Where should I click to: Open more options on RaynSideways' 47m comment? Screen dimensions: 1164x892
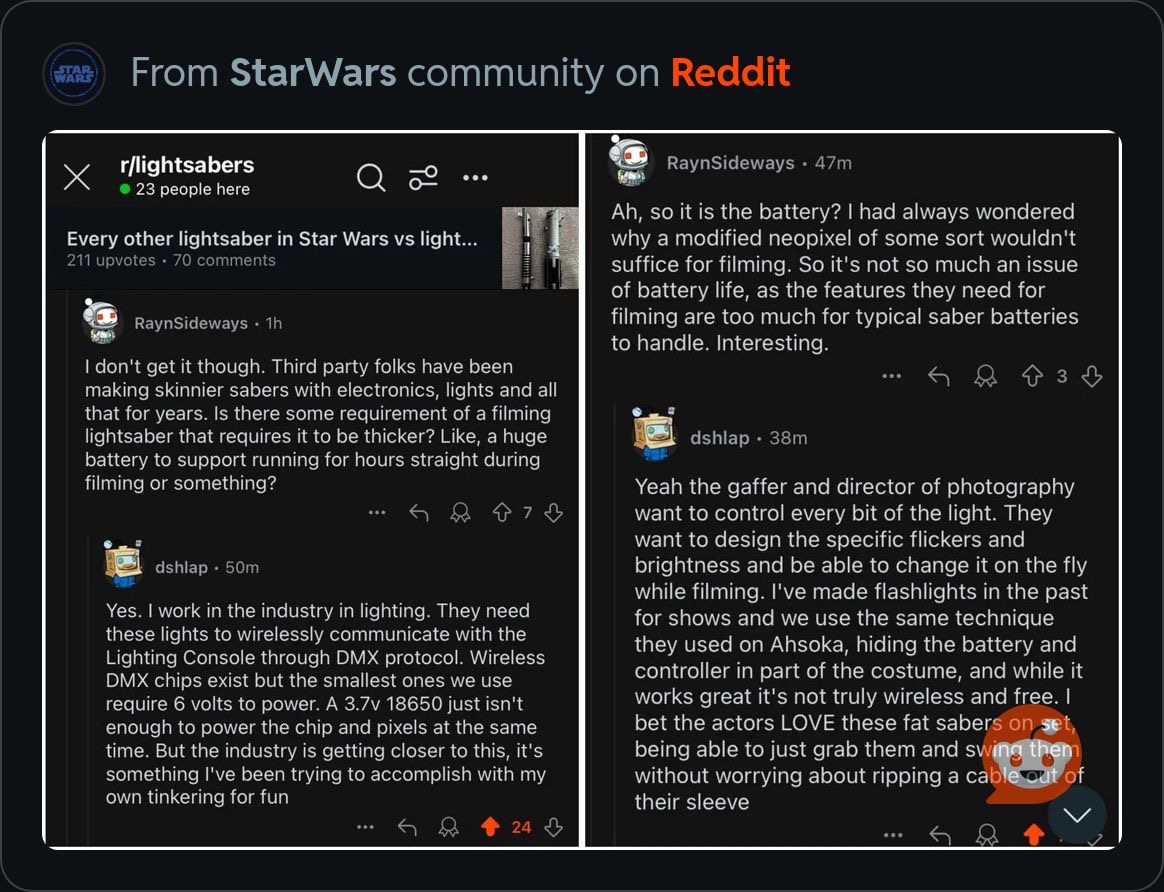tap(892, 376)
